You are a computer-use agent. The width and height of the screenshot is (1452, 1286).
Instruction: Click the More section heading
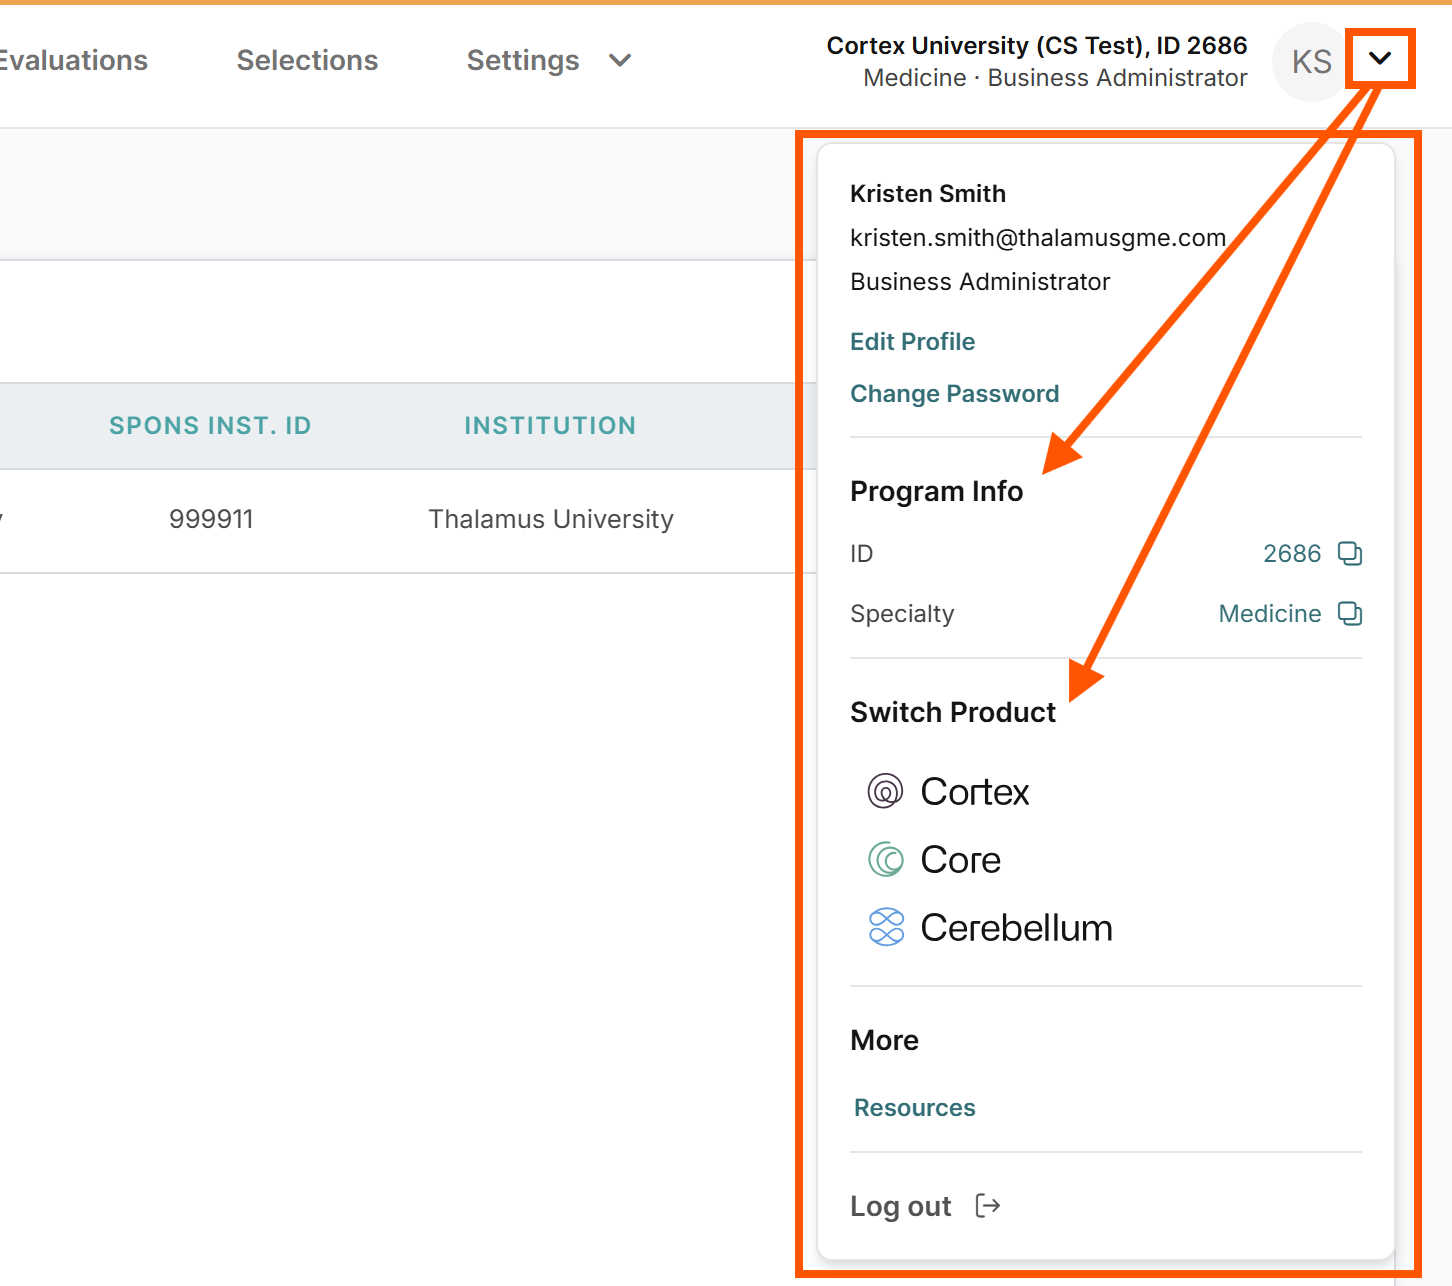(884, 1040)
